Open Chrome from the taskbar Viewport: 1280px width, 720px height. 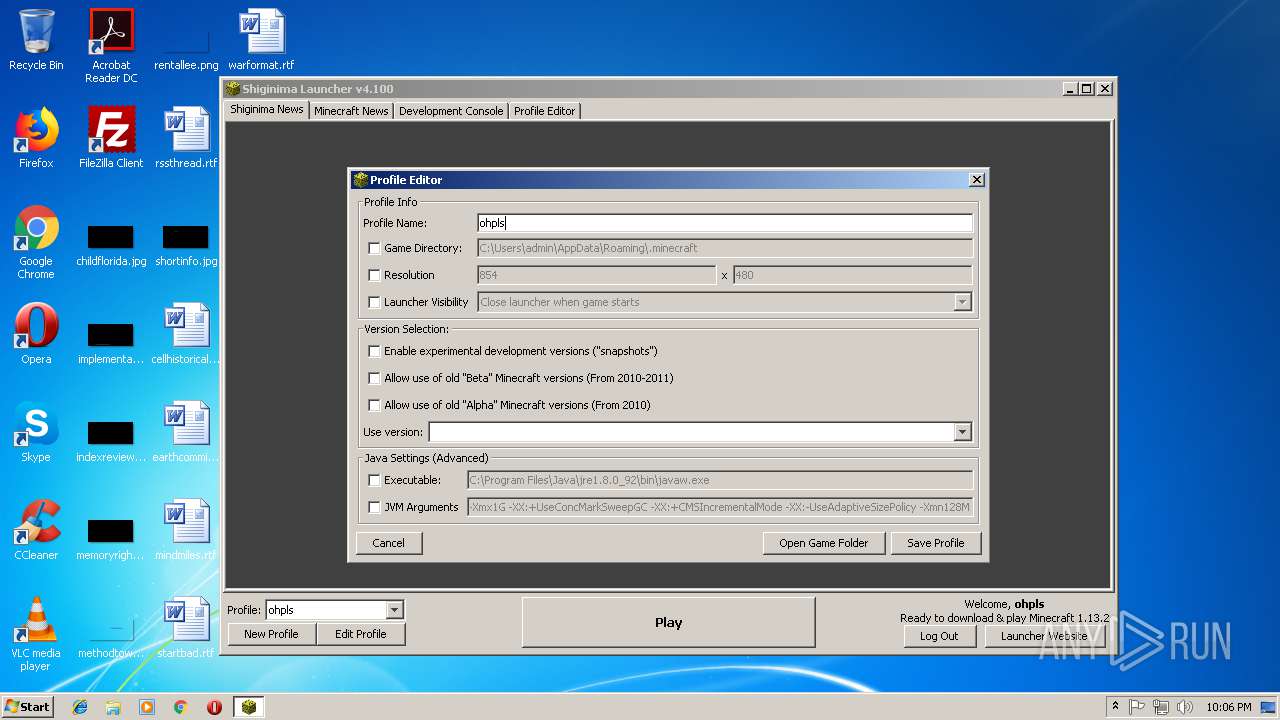coord(181,707)
